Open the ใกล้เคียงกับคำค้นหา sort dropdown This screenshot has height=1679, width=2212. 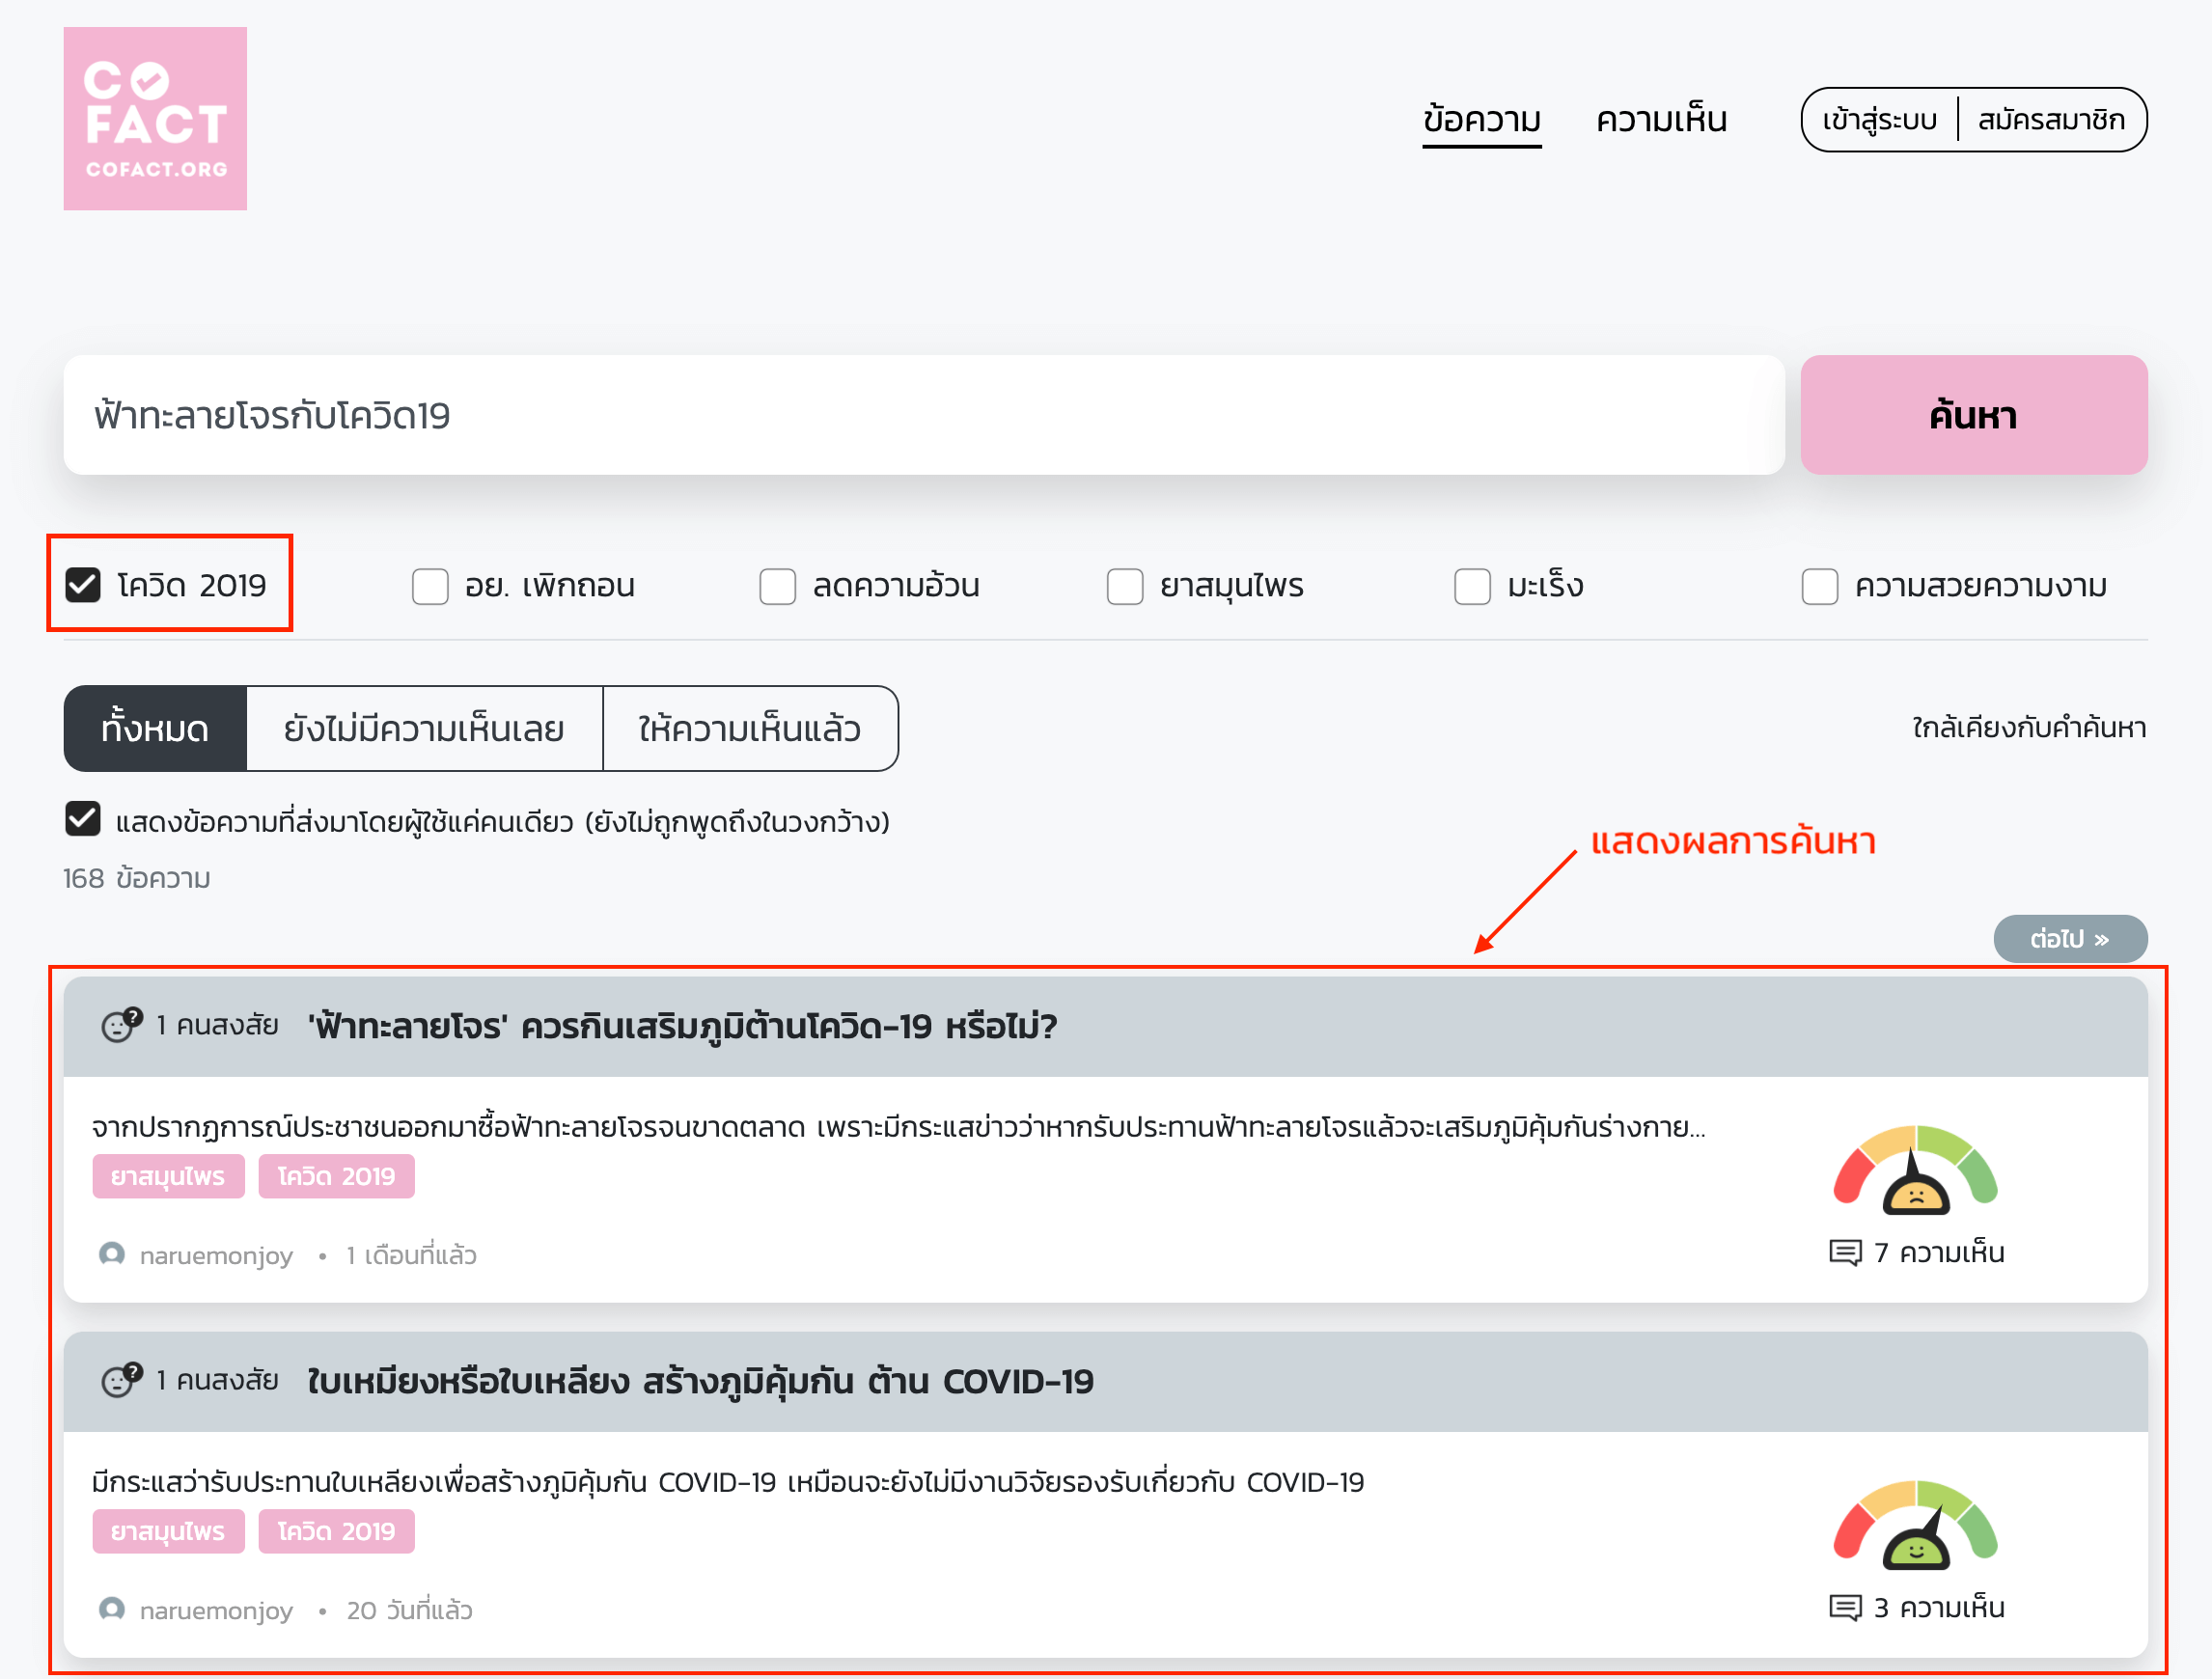2028,728
